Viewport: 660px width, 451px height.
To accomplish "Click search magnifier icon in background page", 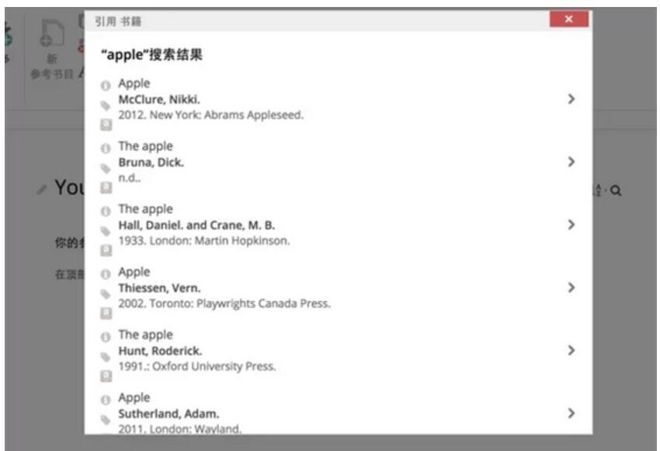I will coord(616,191).
